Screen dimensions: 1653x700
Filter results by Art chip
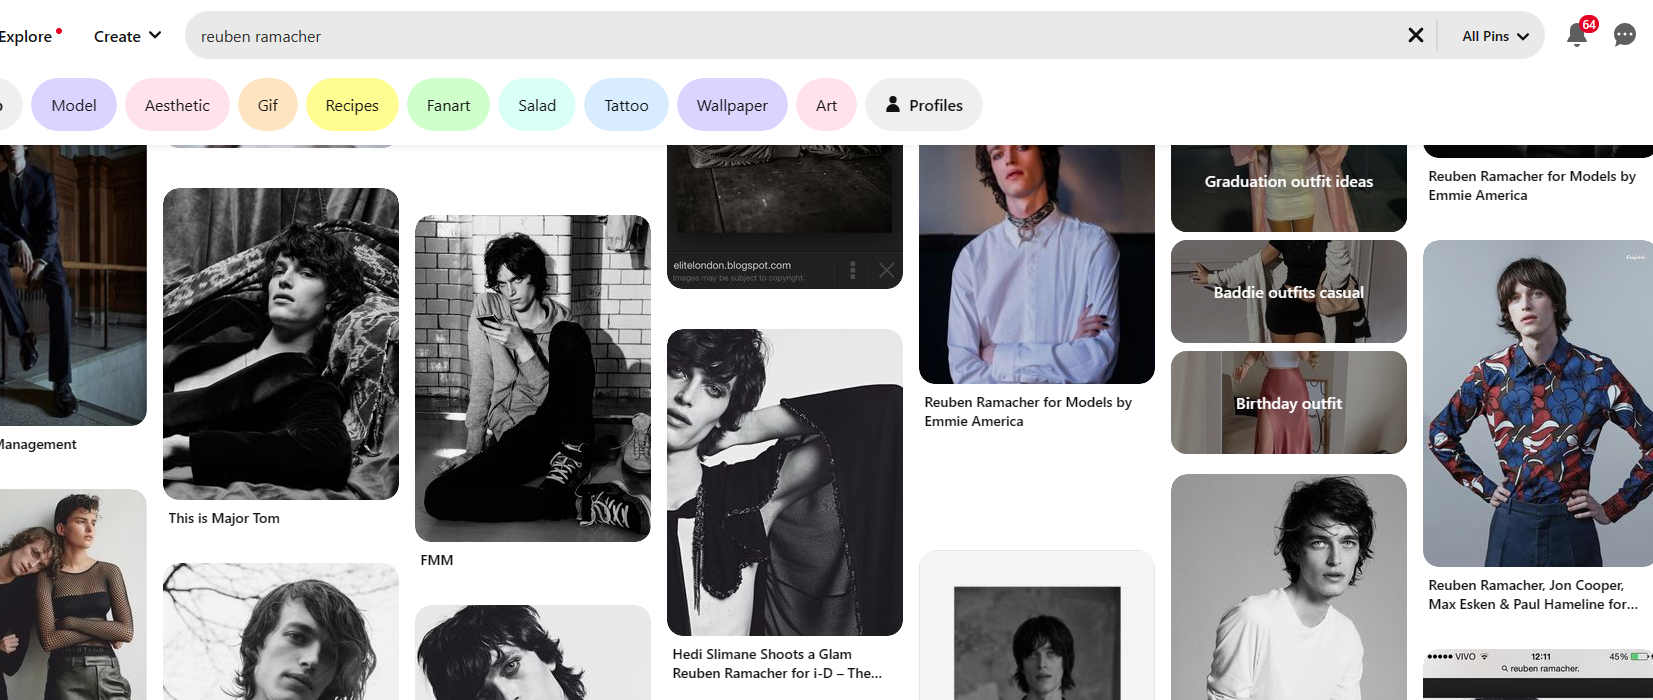826,105
